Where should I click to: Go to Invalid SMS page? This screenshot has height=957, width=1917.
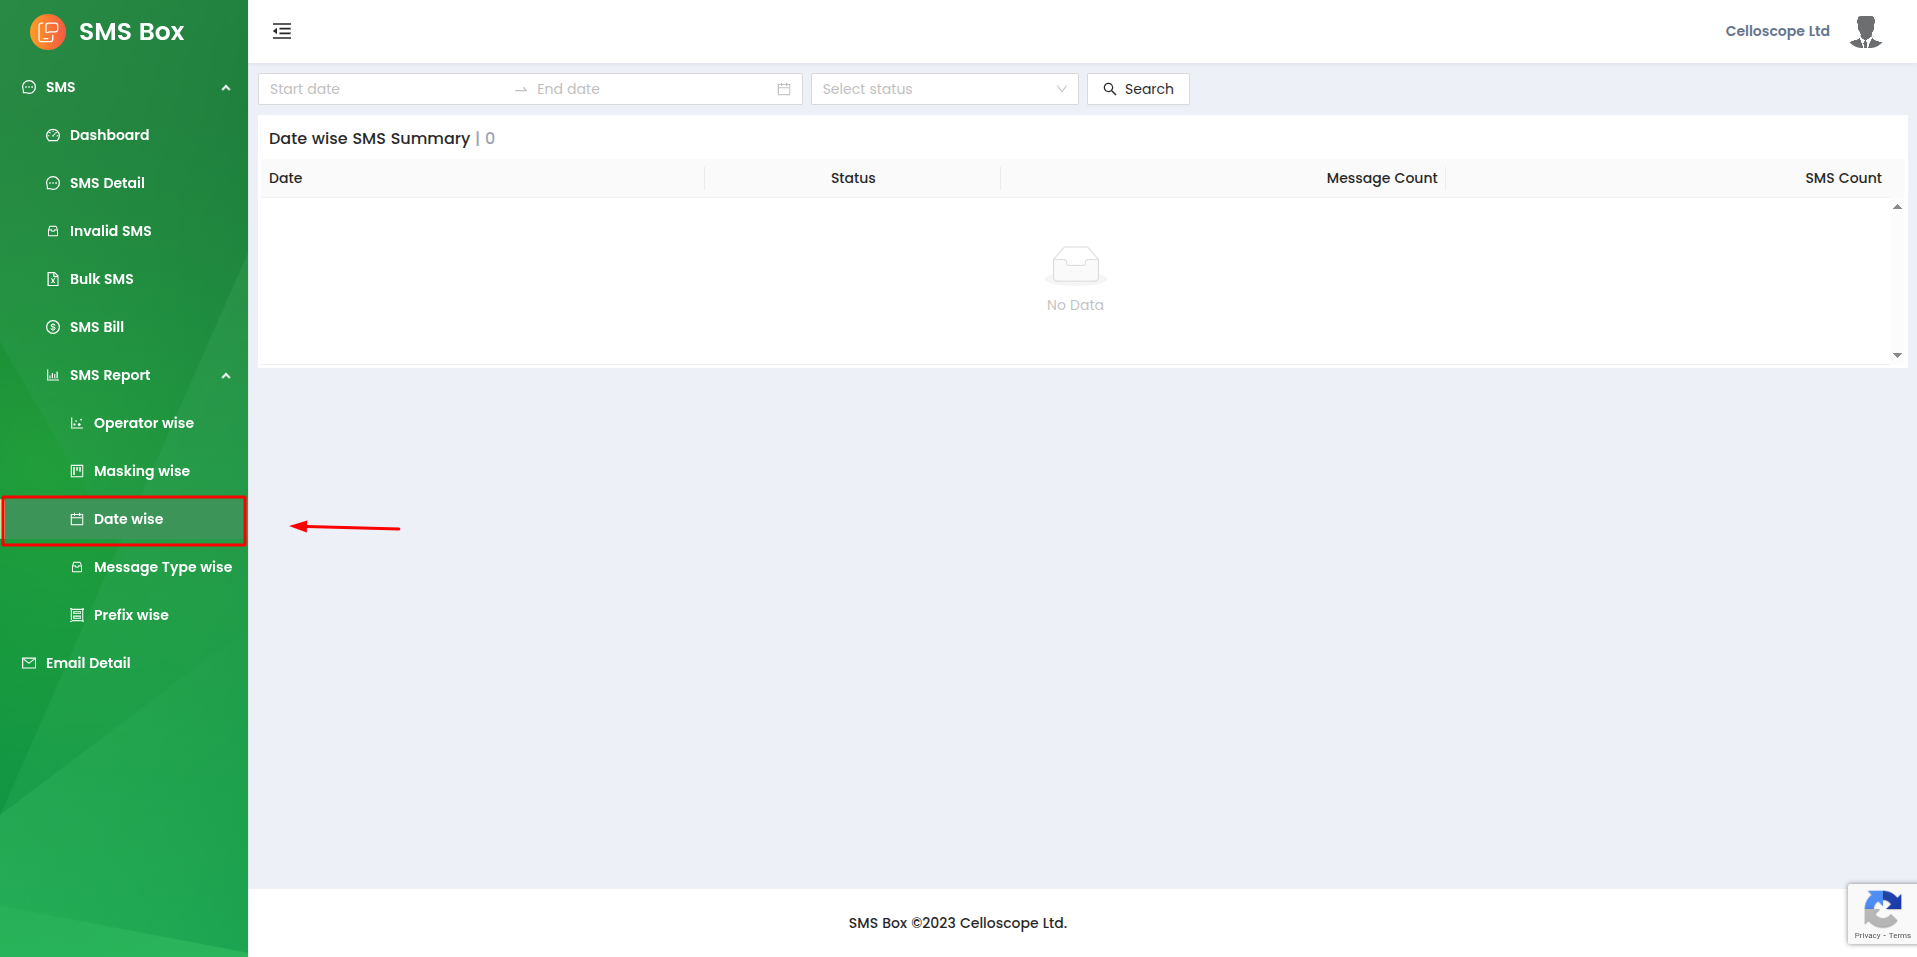pyautogui.click(x=110, y=231)
